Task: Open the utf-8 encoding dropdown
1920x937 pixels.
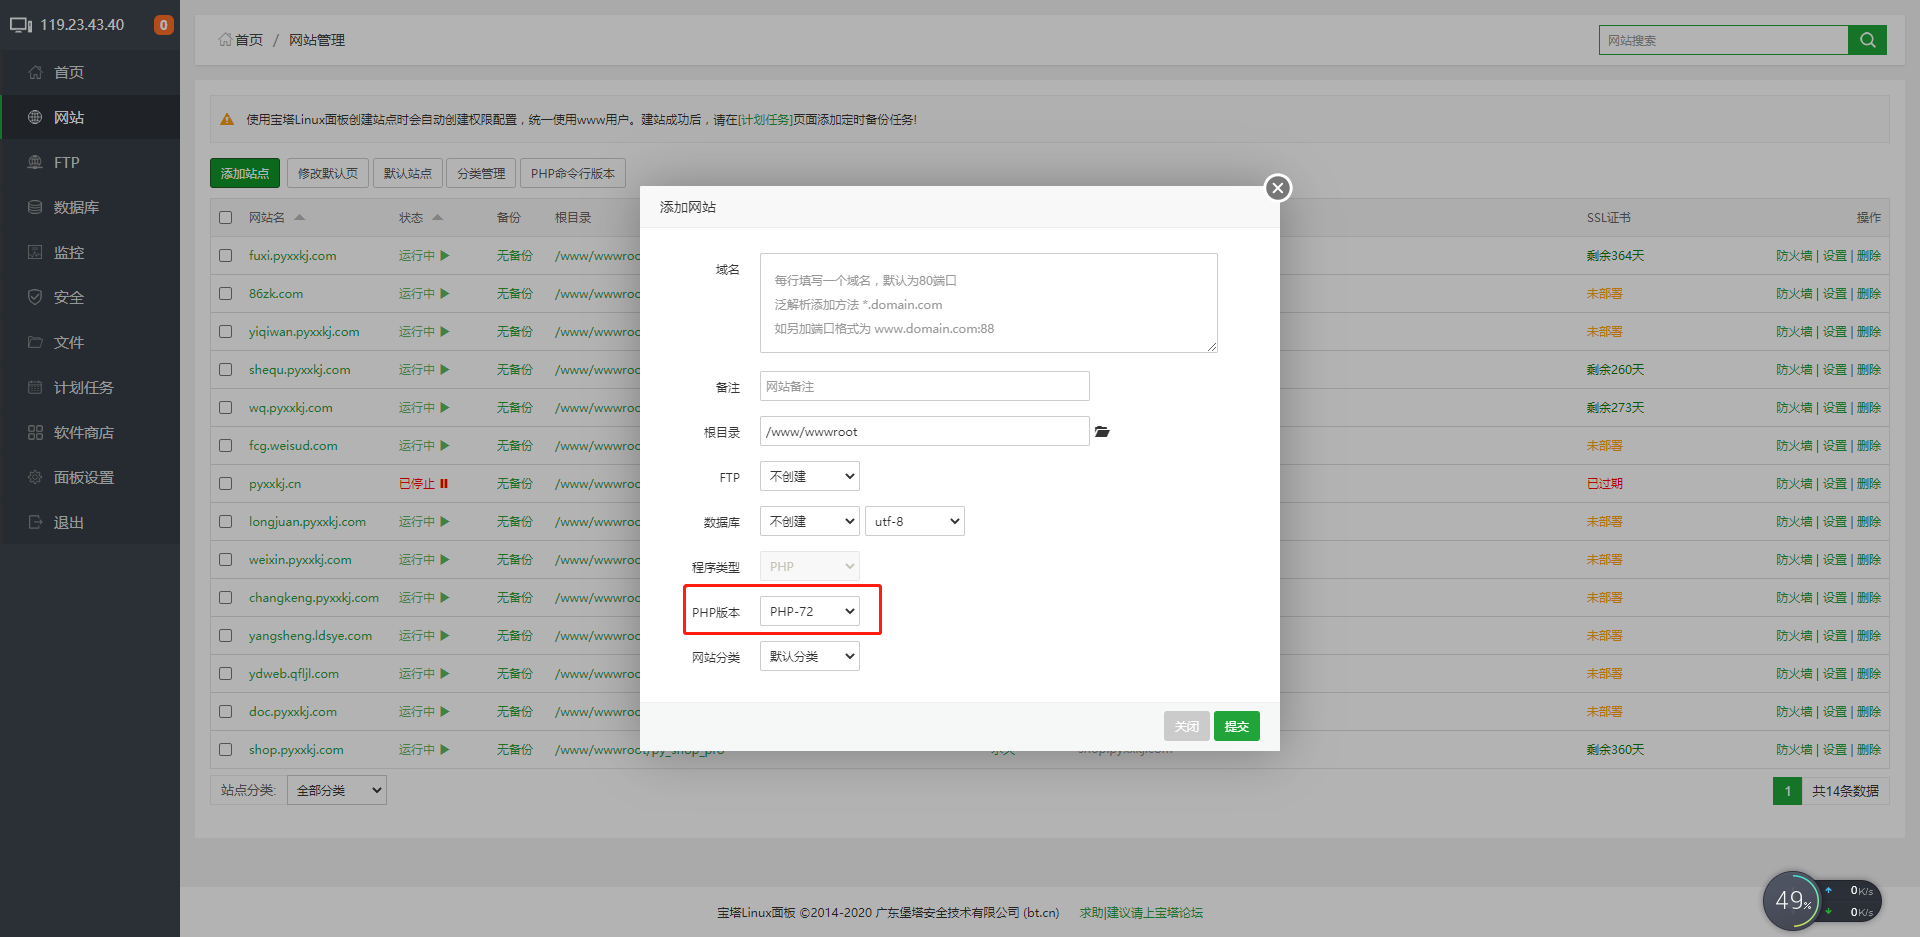Action: coord(915,522)
